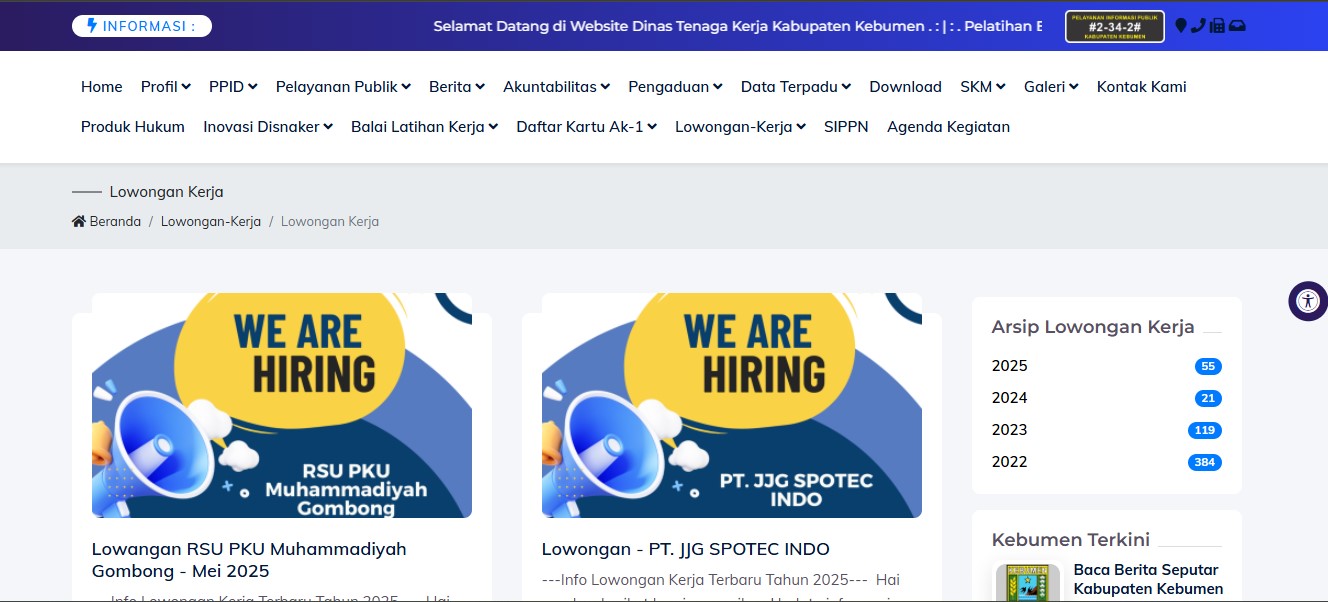
Task: Click the 55 count badge for 2025
Action: (x=1208, y=366)
